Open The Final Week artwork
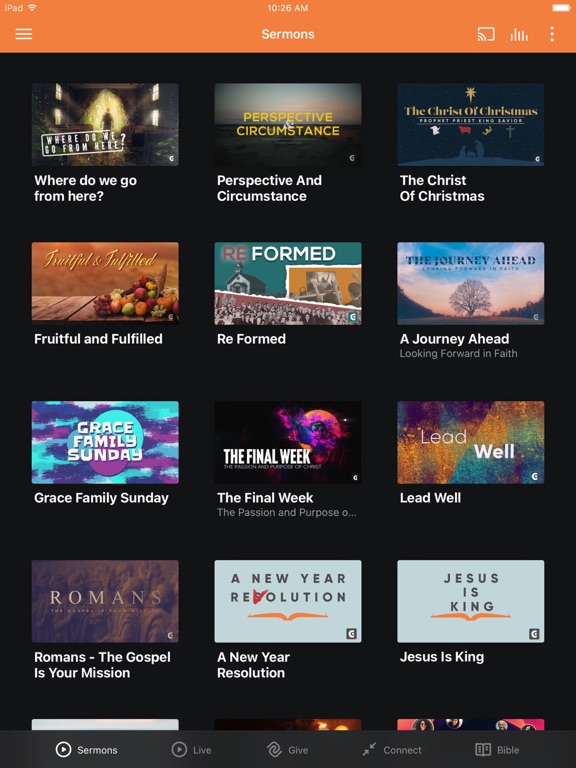576x768 pixels. point(288,442)
